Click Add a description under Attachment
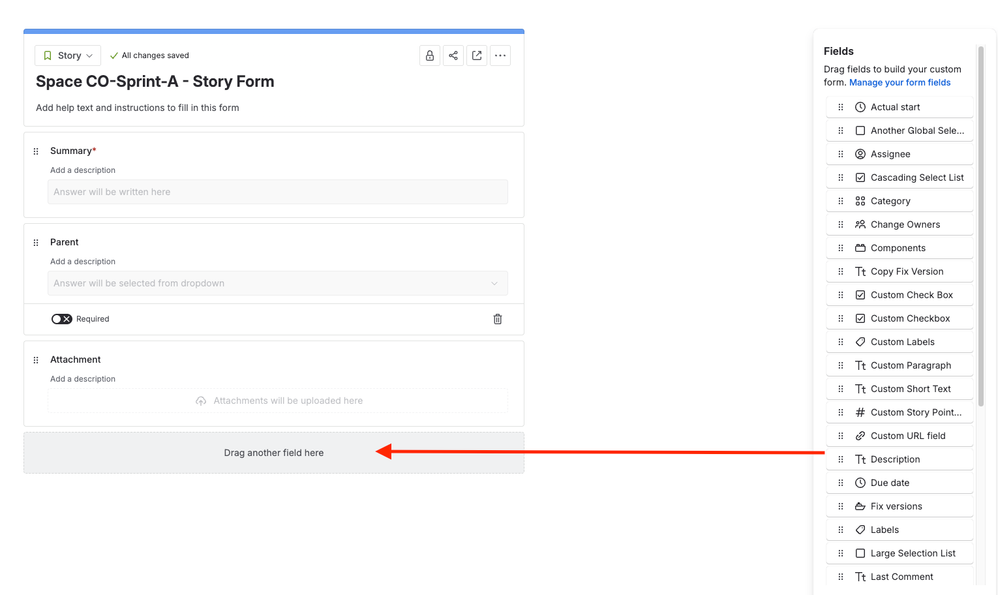This screenshot has width=998, height=595. click(83, 379)
